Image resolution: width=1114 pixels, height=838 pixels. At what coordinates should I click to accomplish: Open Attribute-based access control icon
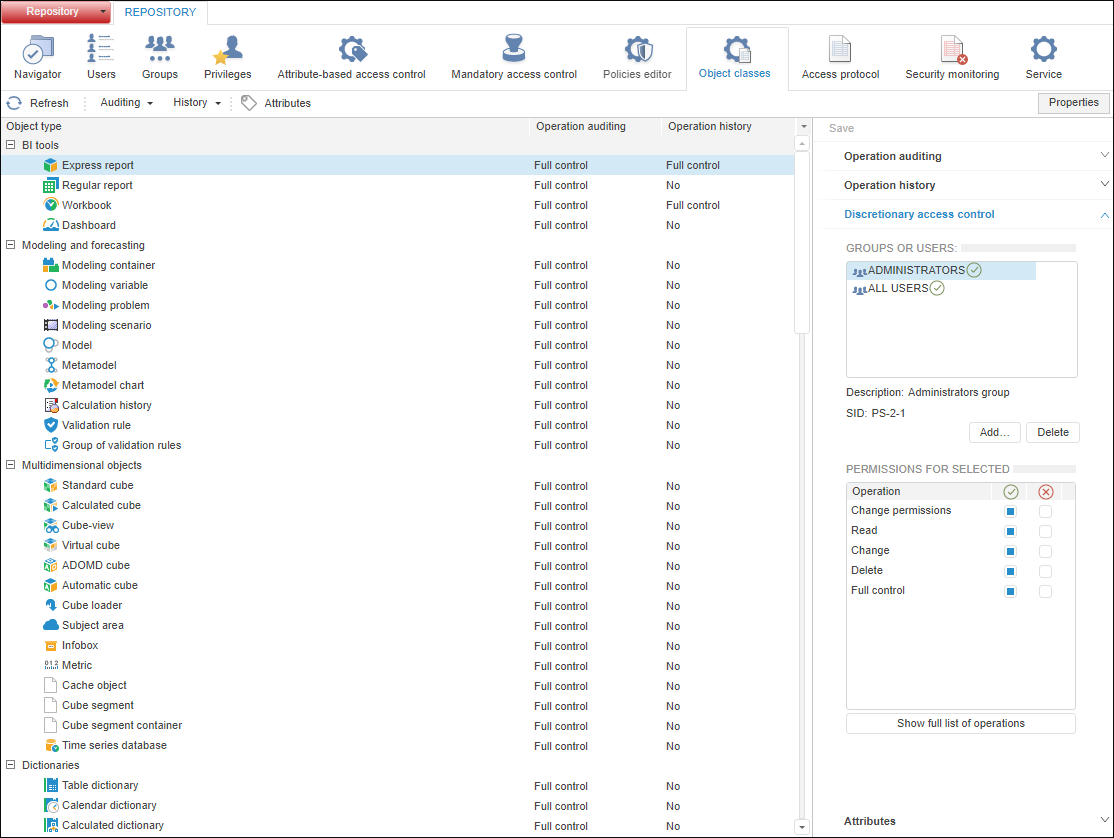351,58
